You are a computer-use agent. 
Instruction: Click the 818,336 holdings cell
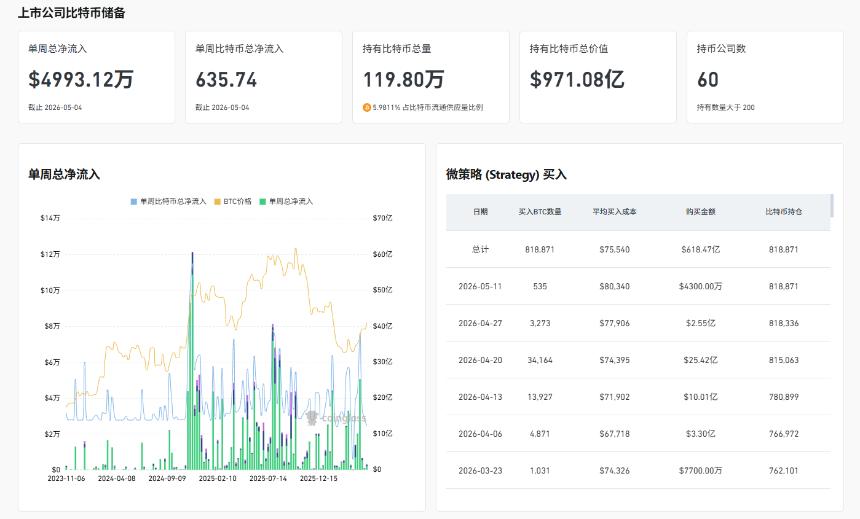784,323
